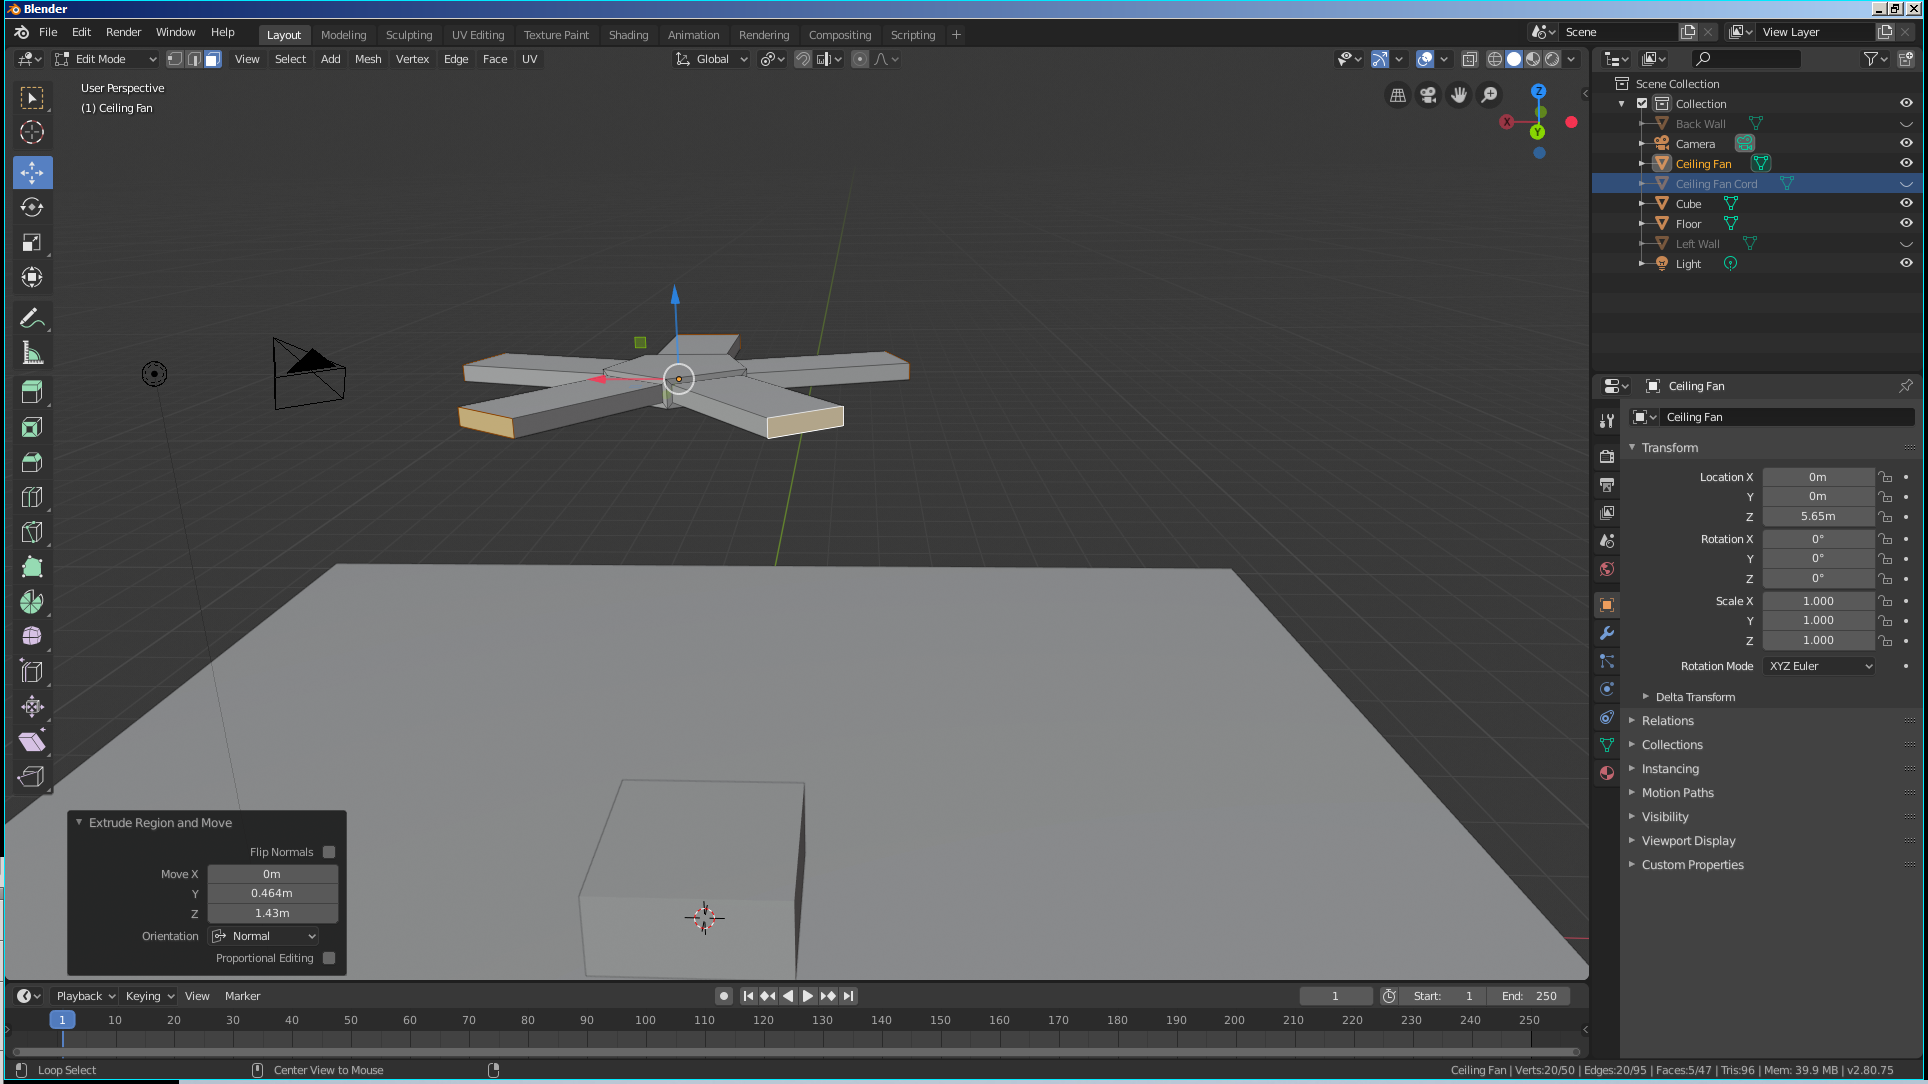Select the Spin tool
The image size is (1928, 1084).
coord(32,602)
